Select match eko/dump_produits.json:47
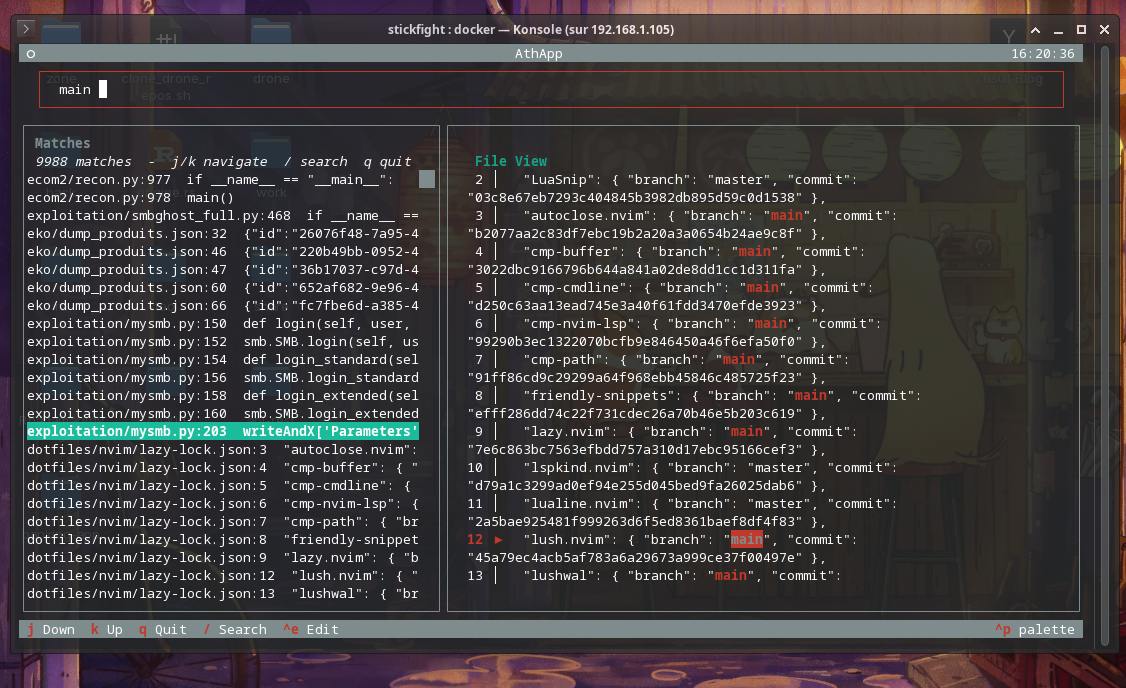This screenshot has height=688, width=1126. 223,269
